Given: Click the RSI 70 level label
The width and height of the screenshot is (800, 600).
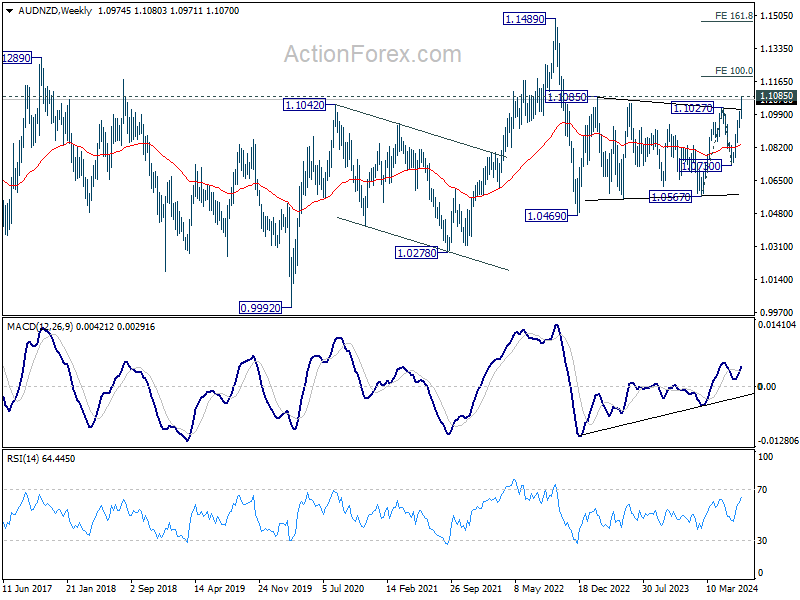Looking at the screenshot, I should coord(762,490).
